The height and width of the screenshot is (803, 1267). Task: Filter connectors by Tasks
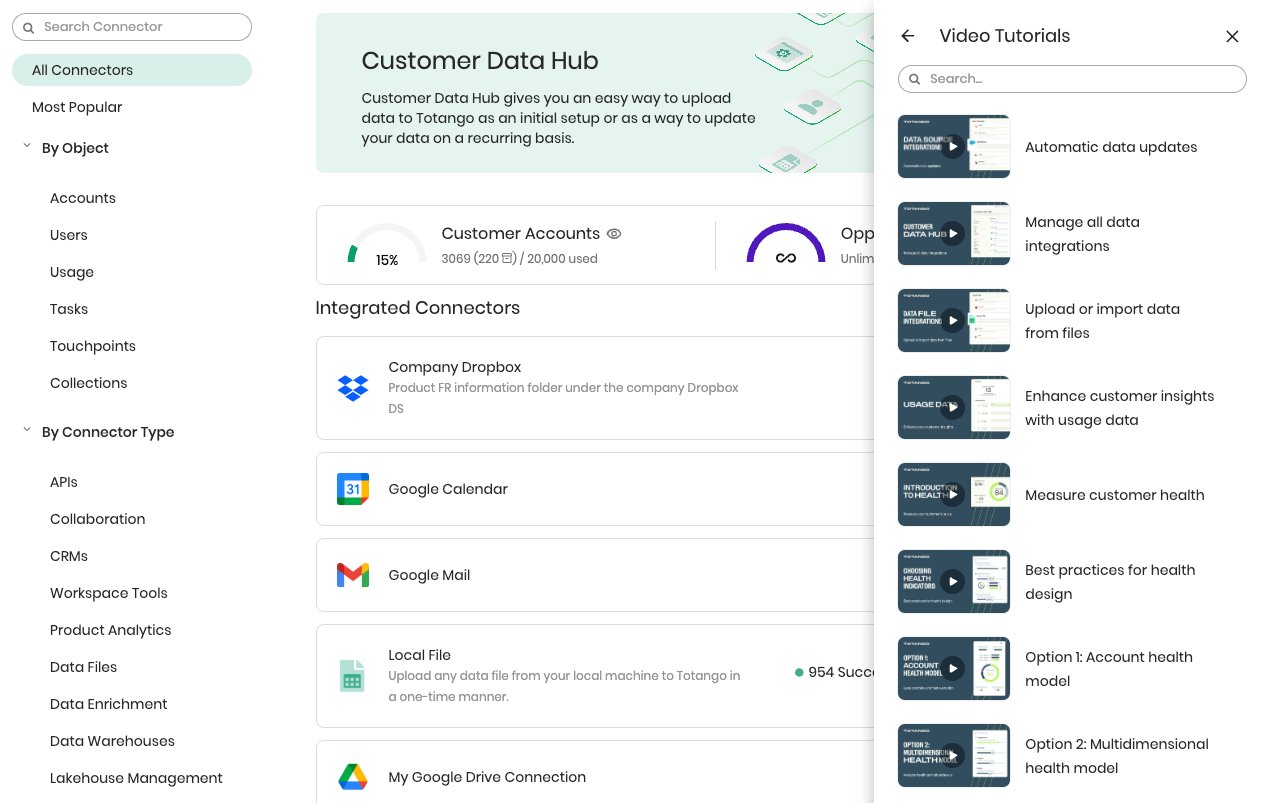click(69, 309)
